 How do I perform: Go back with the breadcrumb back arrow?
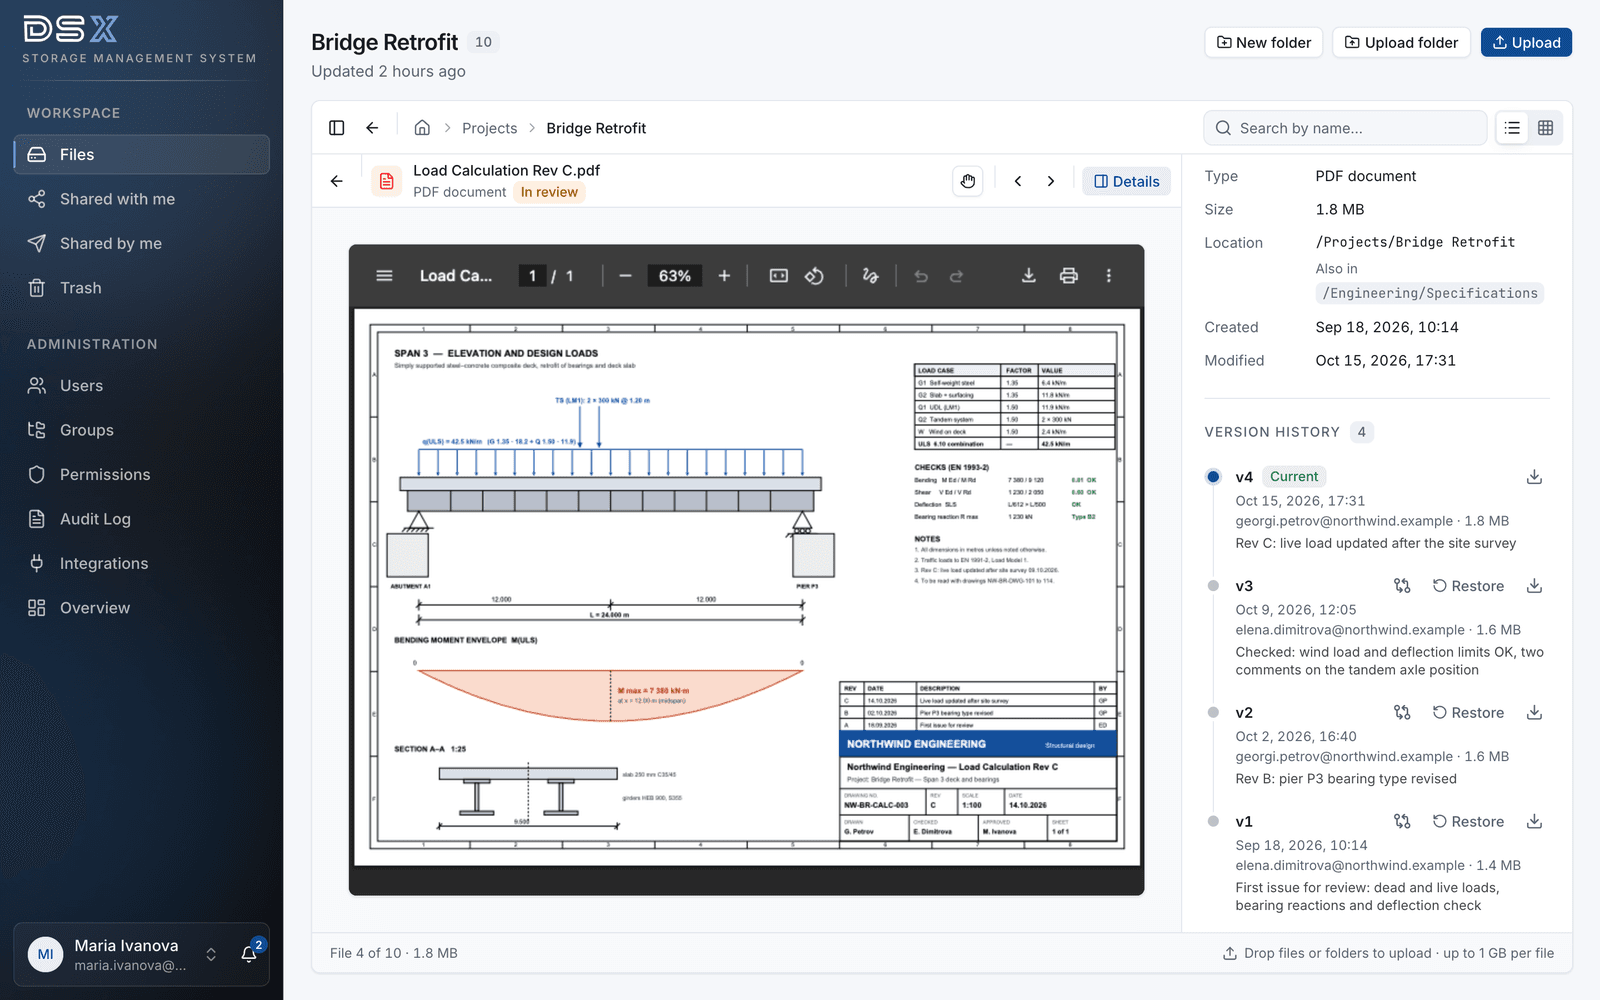click(372, 128)
